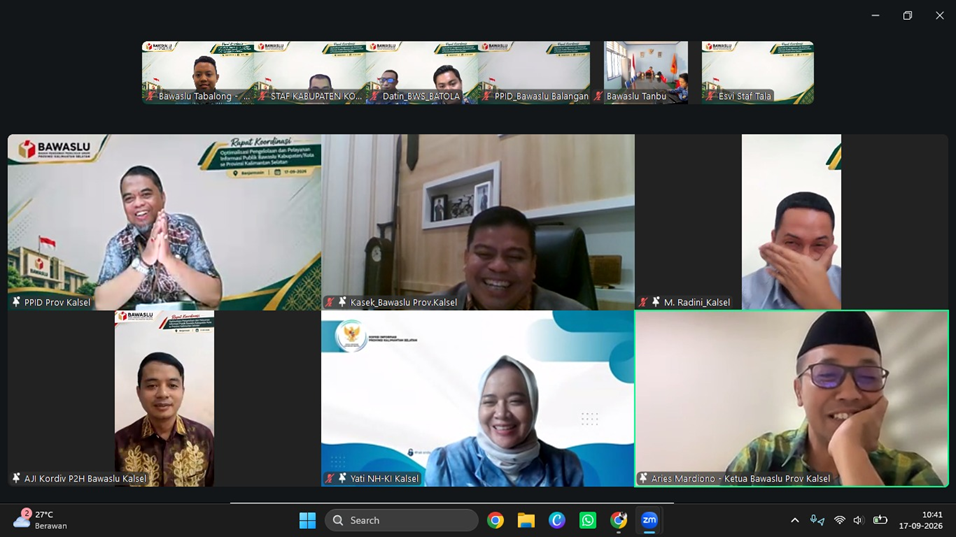Open the clock and date flyout
This screenshot has height=537, width=956.
click(x=921, y=520)
